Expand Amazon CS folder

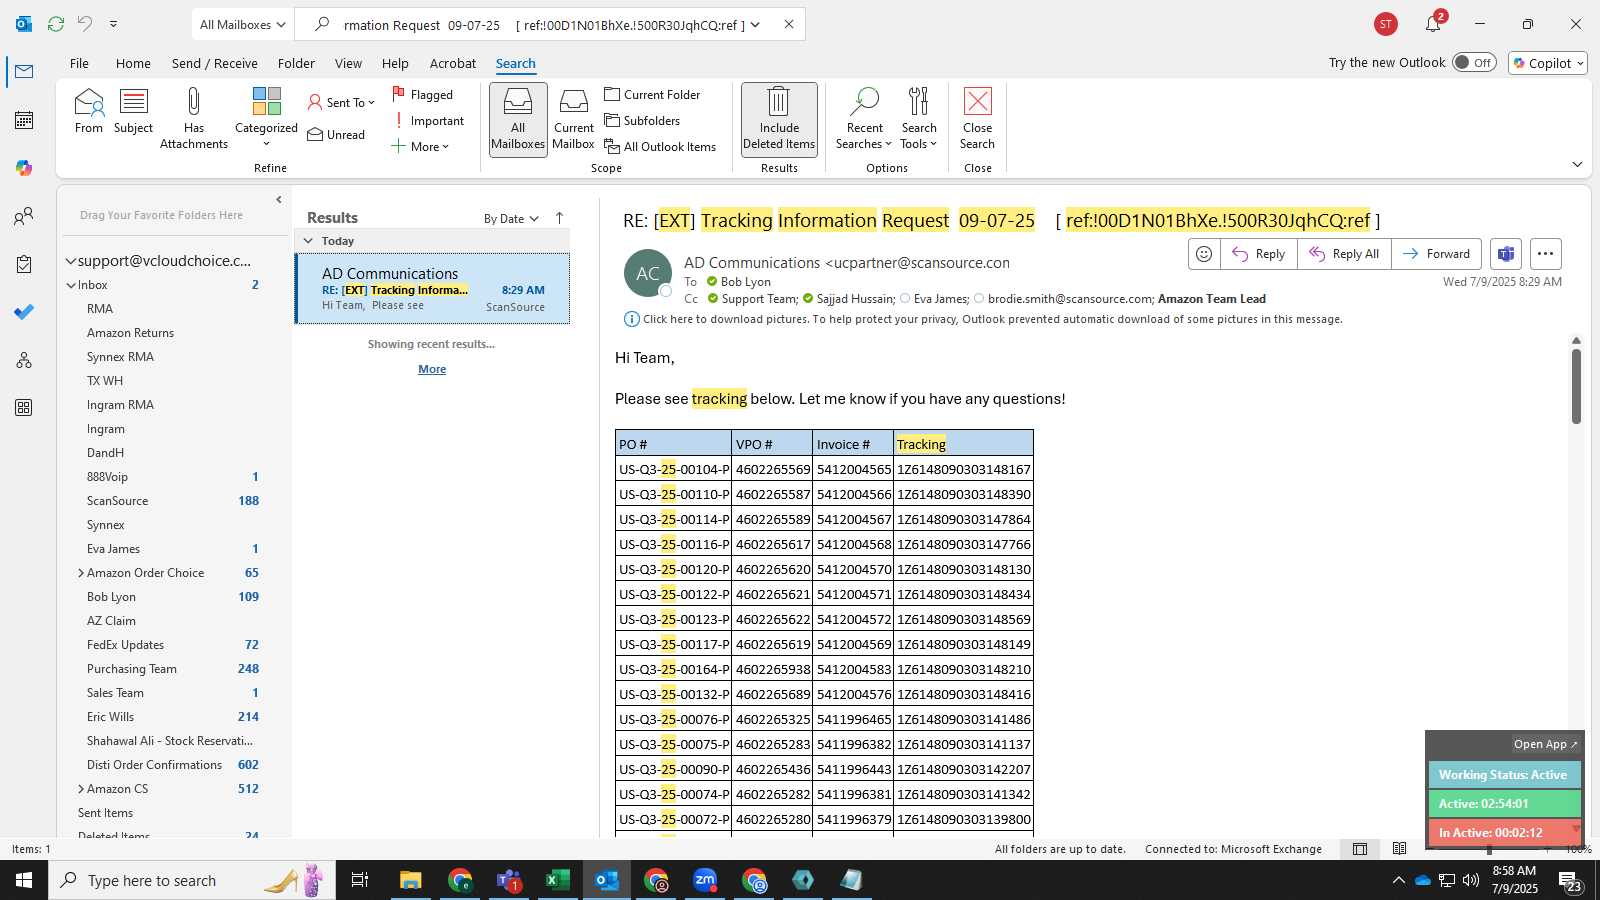81,789
